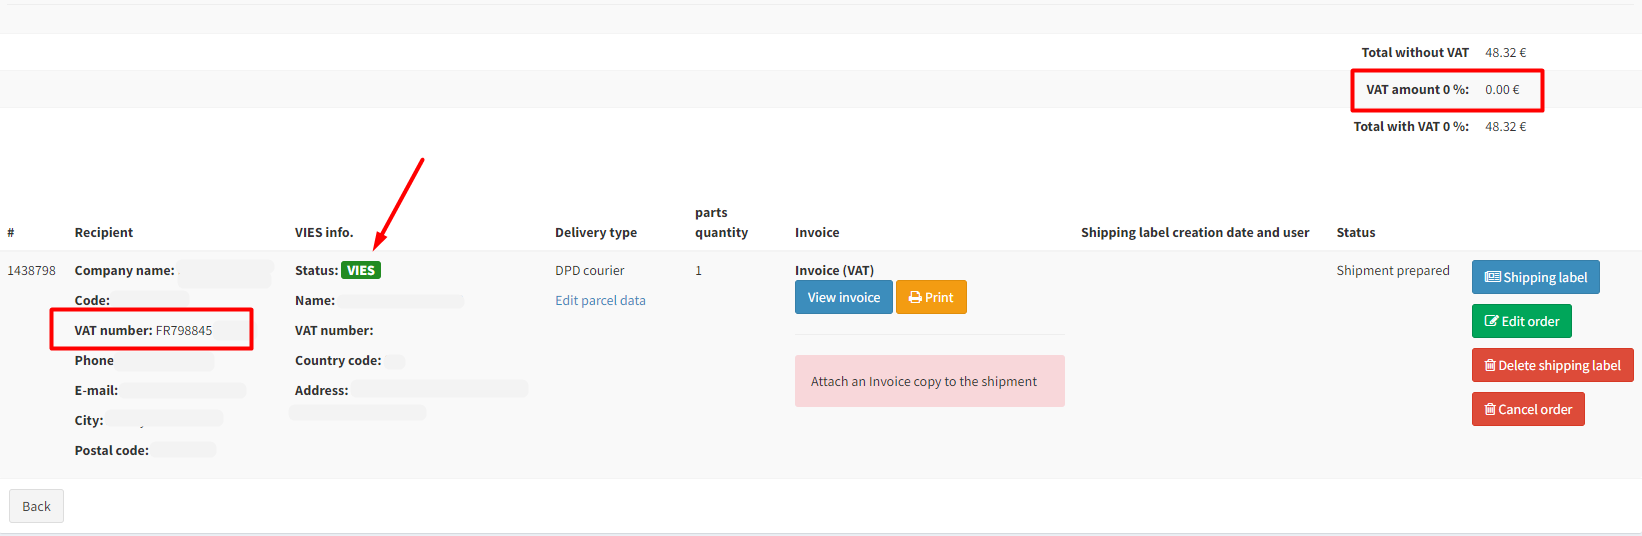Click the Recipient column header
1642x536 pixels.
(x=104, y=232)
